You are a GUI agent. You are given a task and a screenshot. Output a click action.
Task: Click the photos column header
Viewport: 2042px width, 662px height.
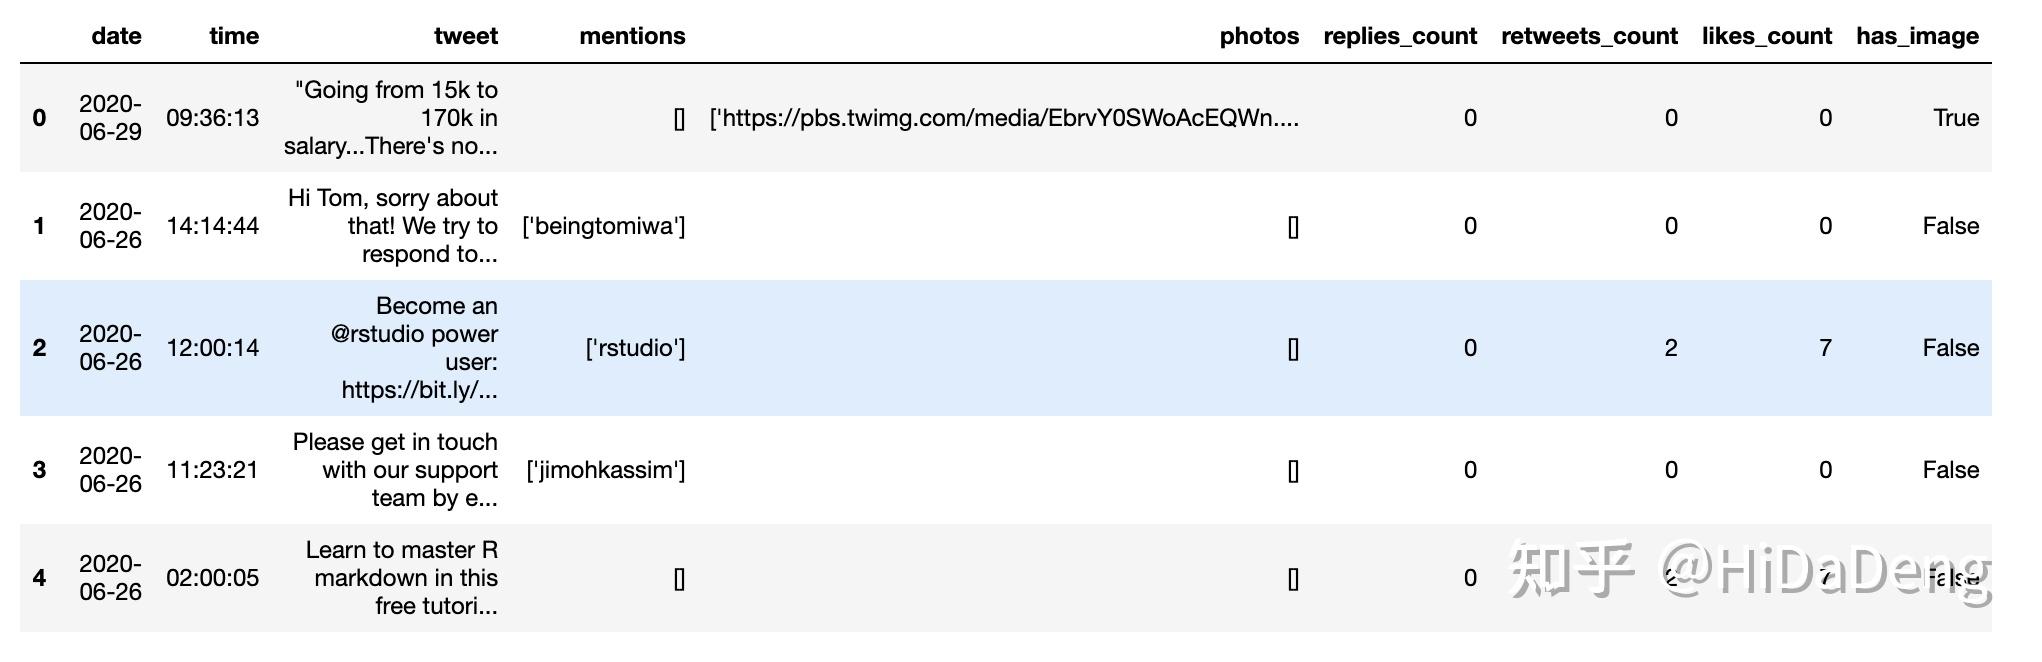coord(1258,36)
